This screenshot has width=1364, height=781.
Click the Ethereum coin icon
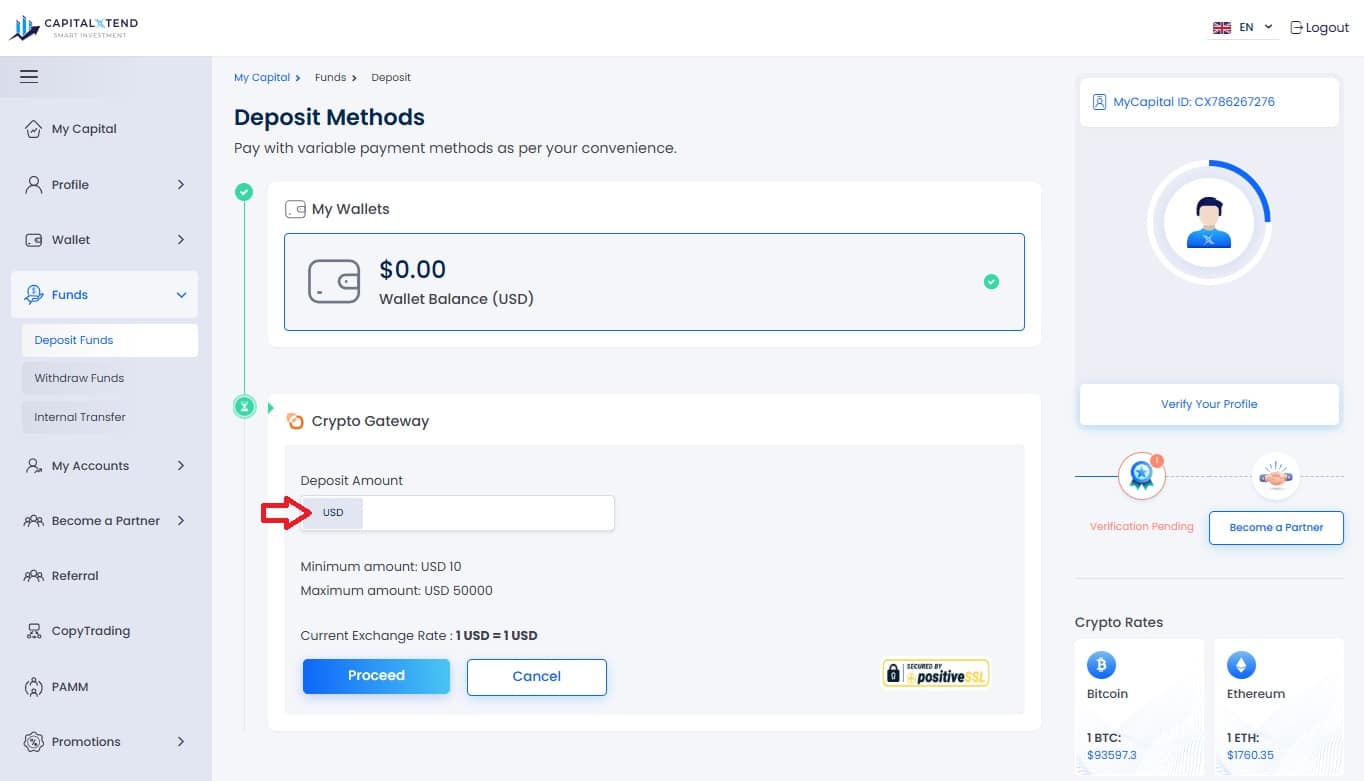click(1241, 664)
